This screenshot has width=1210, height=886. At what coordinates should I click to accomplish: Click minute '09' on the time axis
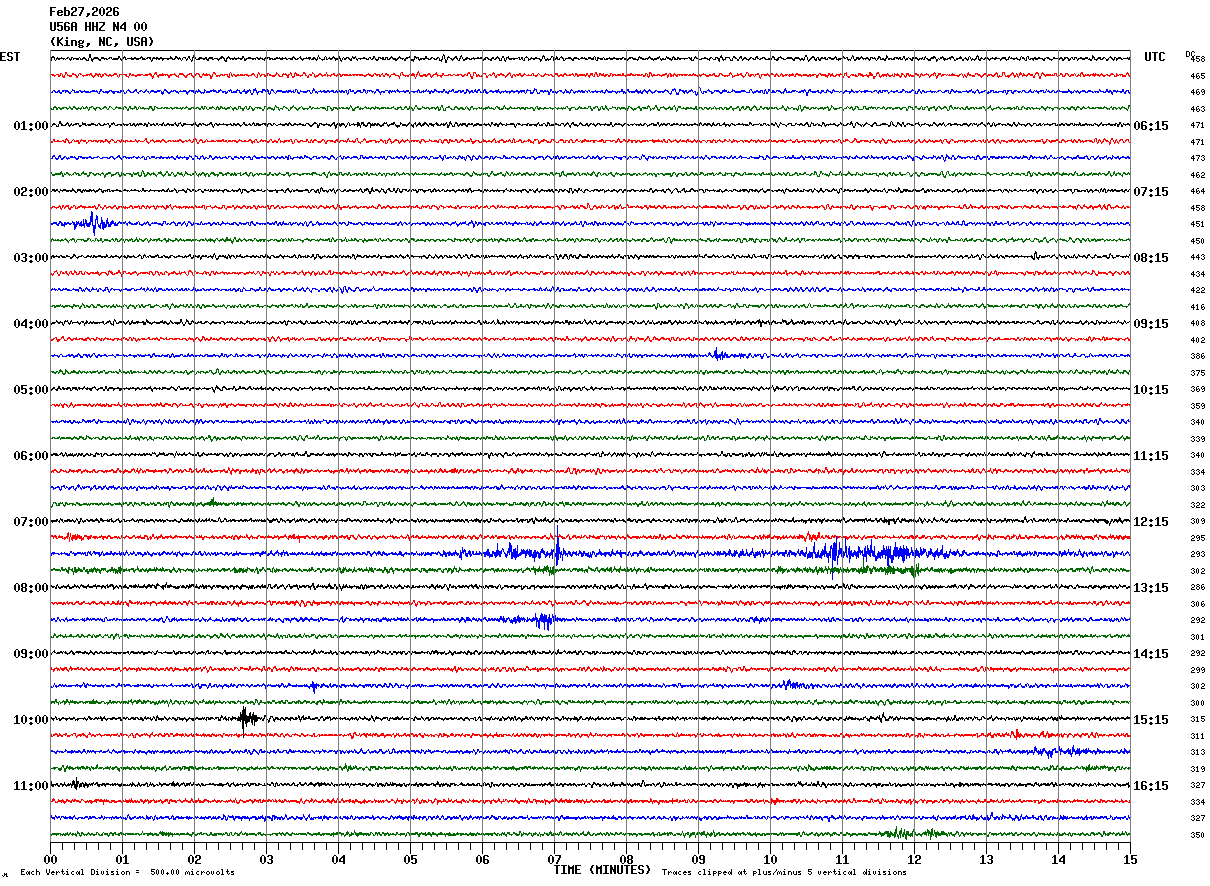click(698, 859)
